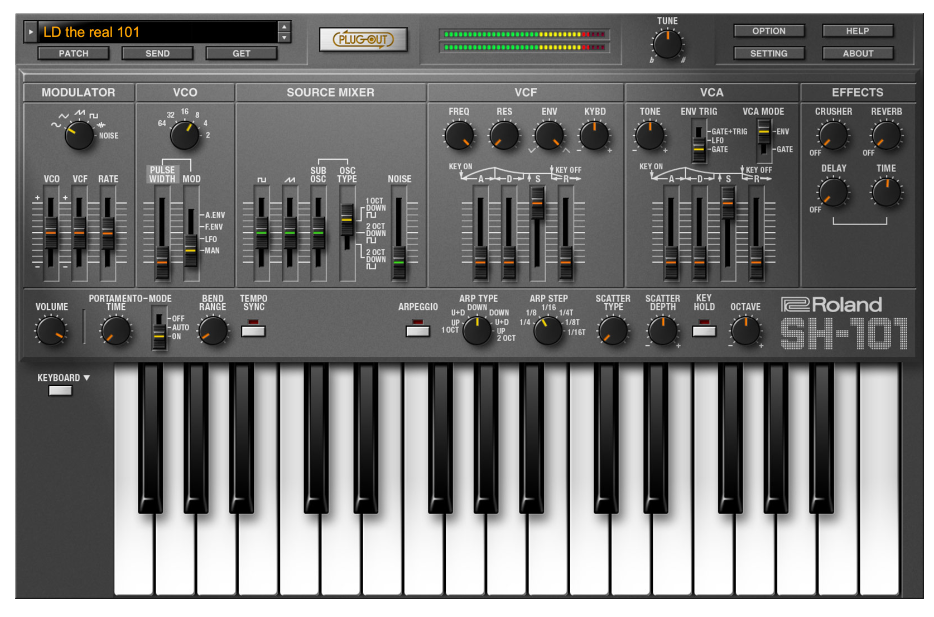Expand the KEYBOARD dropdown arrow
Viewport: 934px width, 617px height.
coord(87,378)
